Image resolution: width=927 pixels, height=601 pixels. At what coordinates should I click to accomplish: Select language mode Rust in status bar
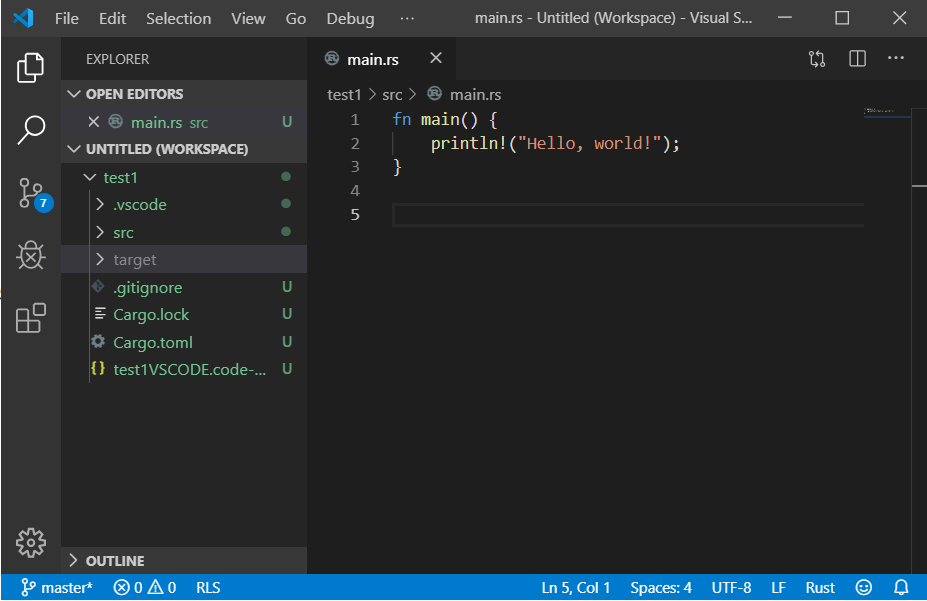click(x=820, y=587)
